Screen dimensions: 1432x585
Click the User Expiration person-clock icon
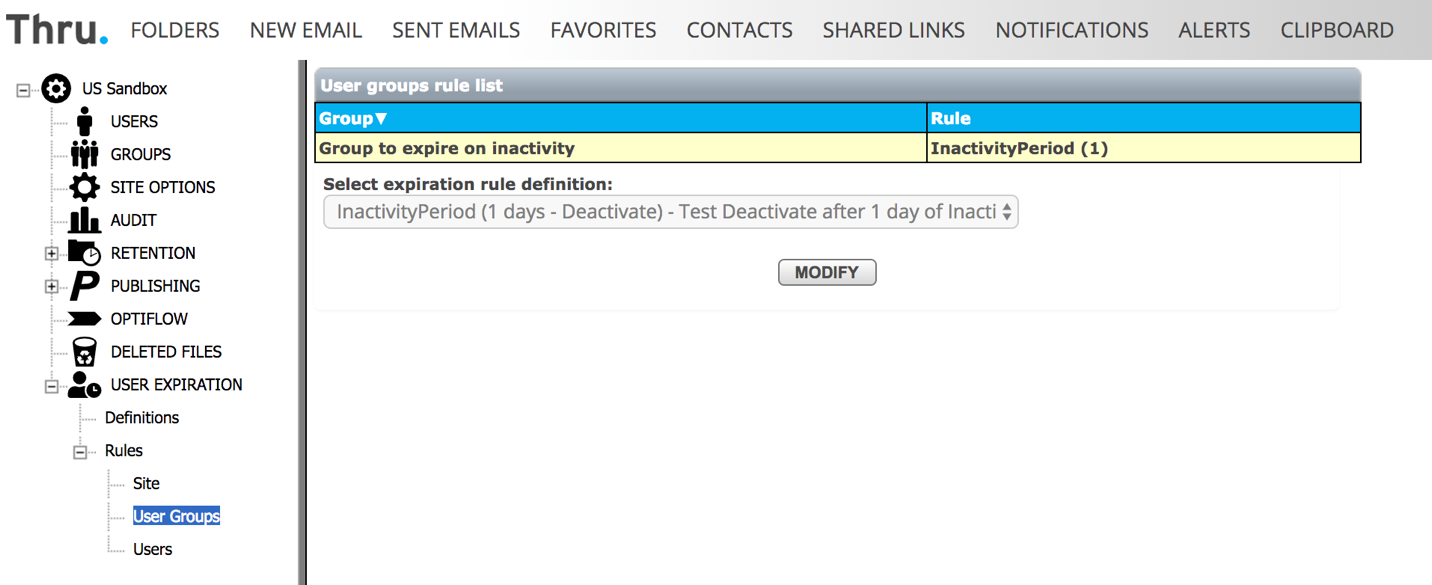click(x=84, y=385)
